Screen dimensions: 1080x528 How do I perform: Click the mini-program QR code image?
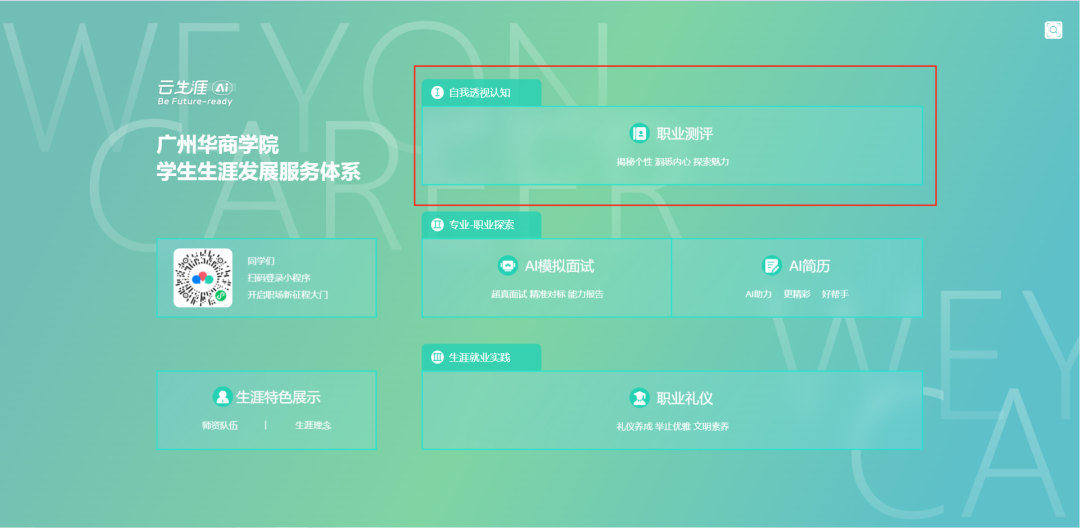coord(202,277)
